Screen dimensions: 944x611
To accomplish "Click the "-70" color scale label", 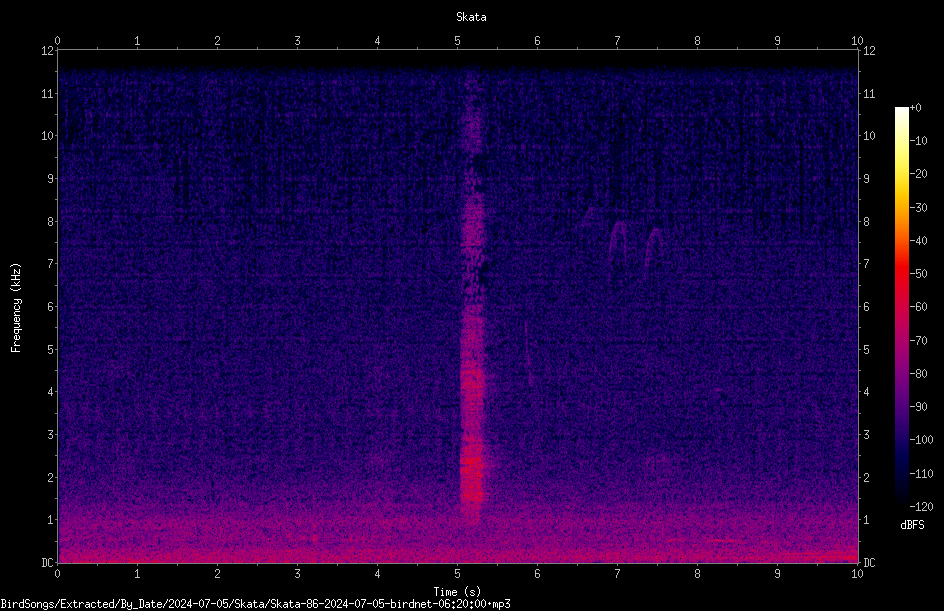I will pyautogui.click(x=918, y=341).
